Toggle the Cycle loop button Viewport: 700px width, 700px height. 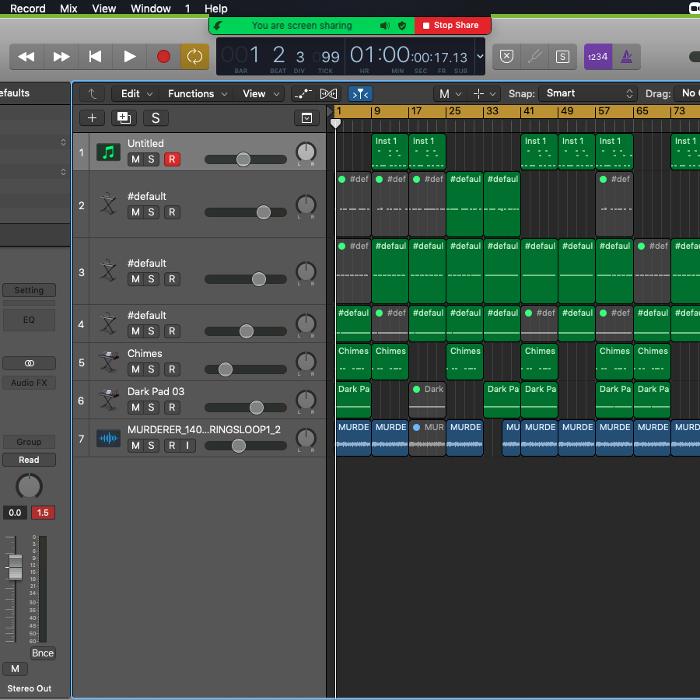coord(195,57)
